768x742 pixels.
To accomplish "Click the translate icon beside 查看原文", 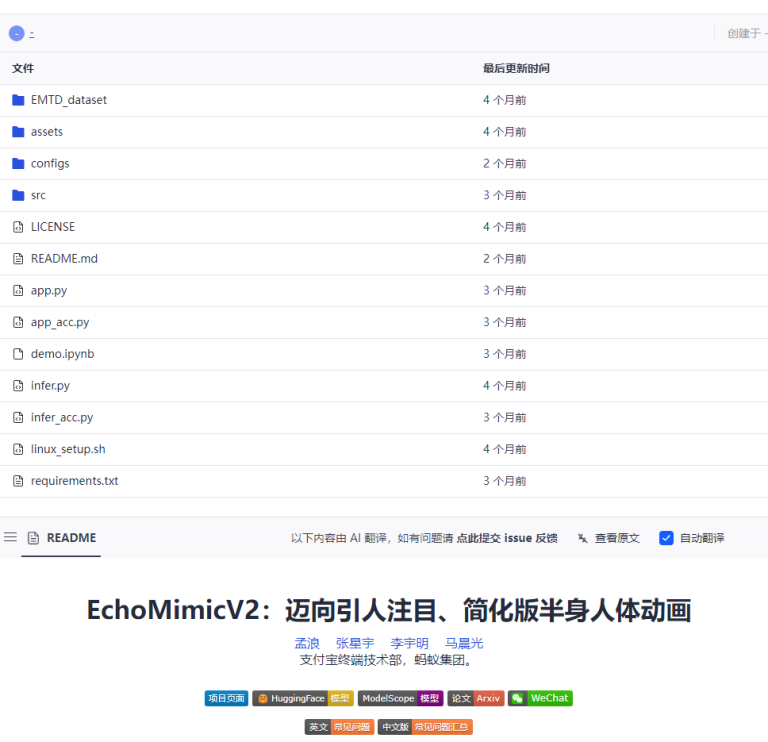I will coord(582,538).
